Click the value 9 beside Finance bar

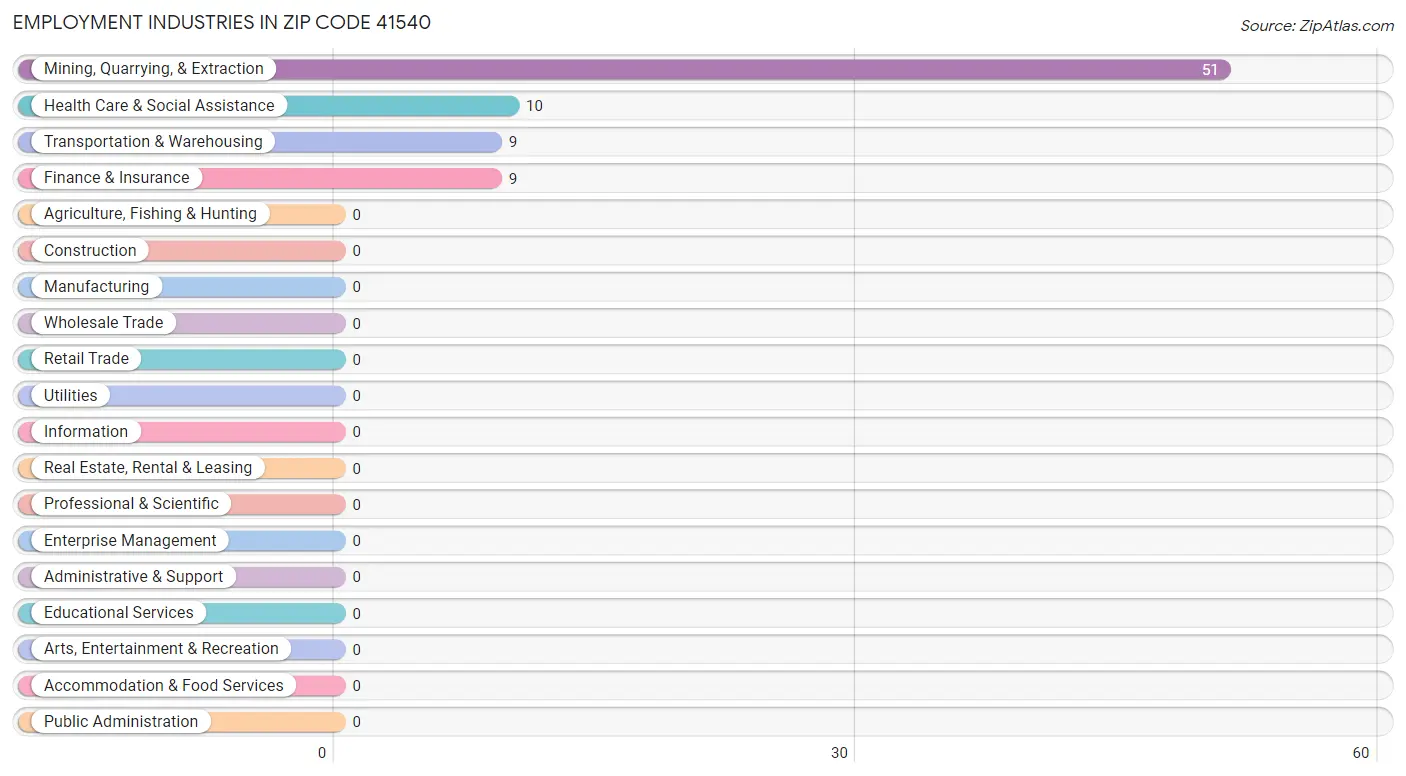click(513, 179)
